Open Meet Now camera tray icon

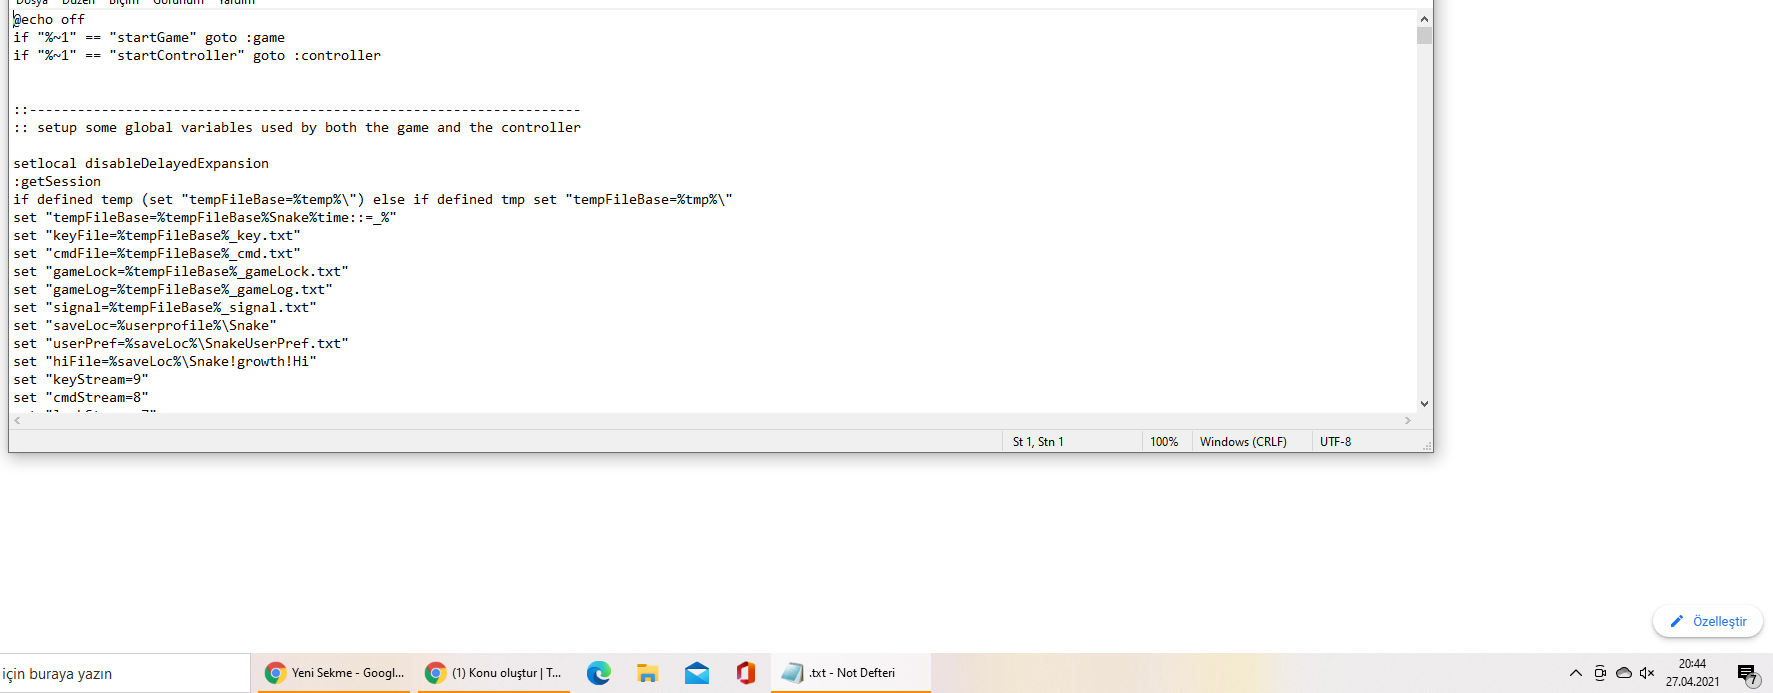click(1600, 673)
